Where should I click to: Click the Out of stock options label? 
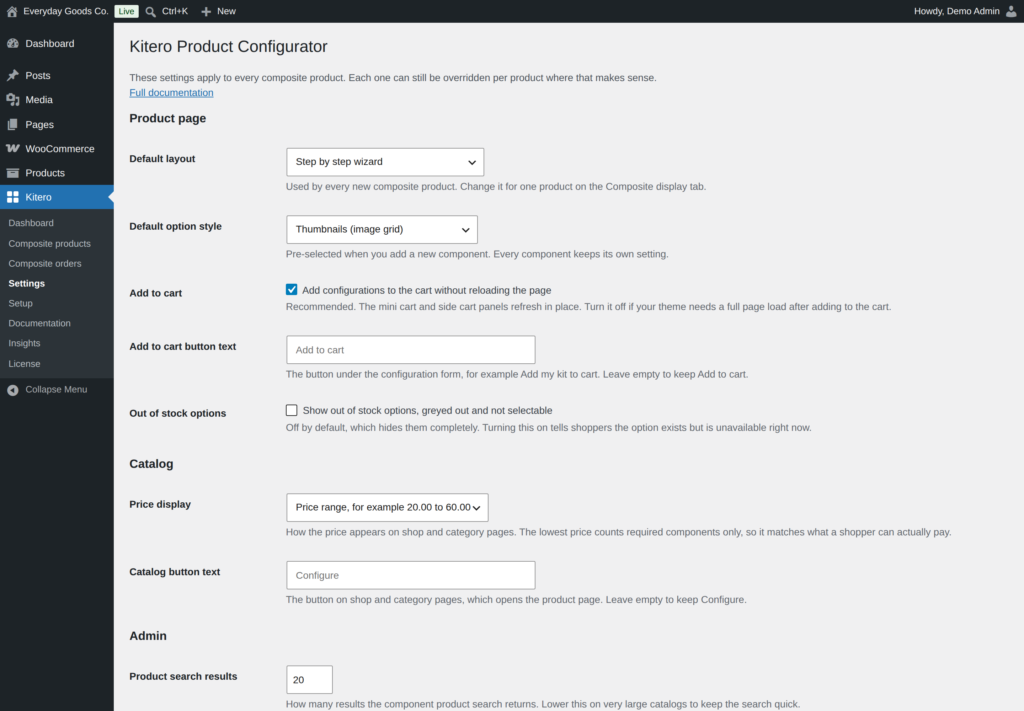point(178,413)
